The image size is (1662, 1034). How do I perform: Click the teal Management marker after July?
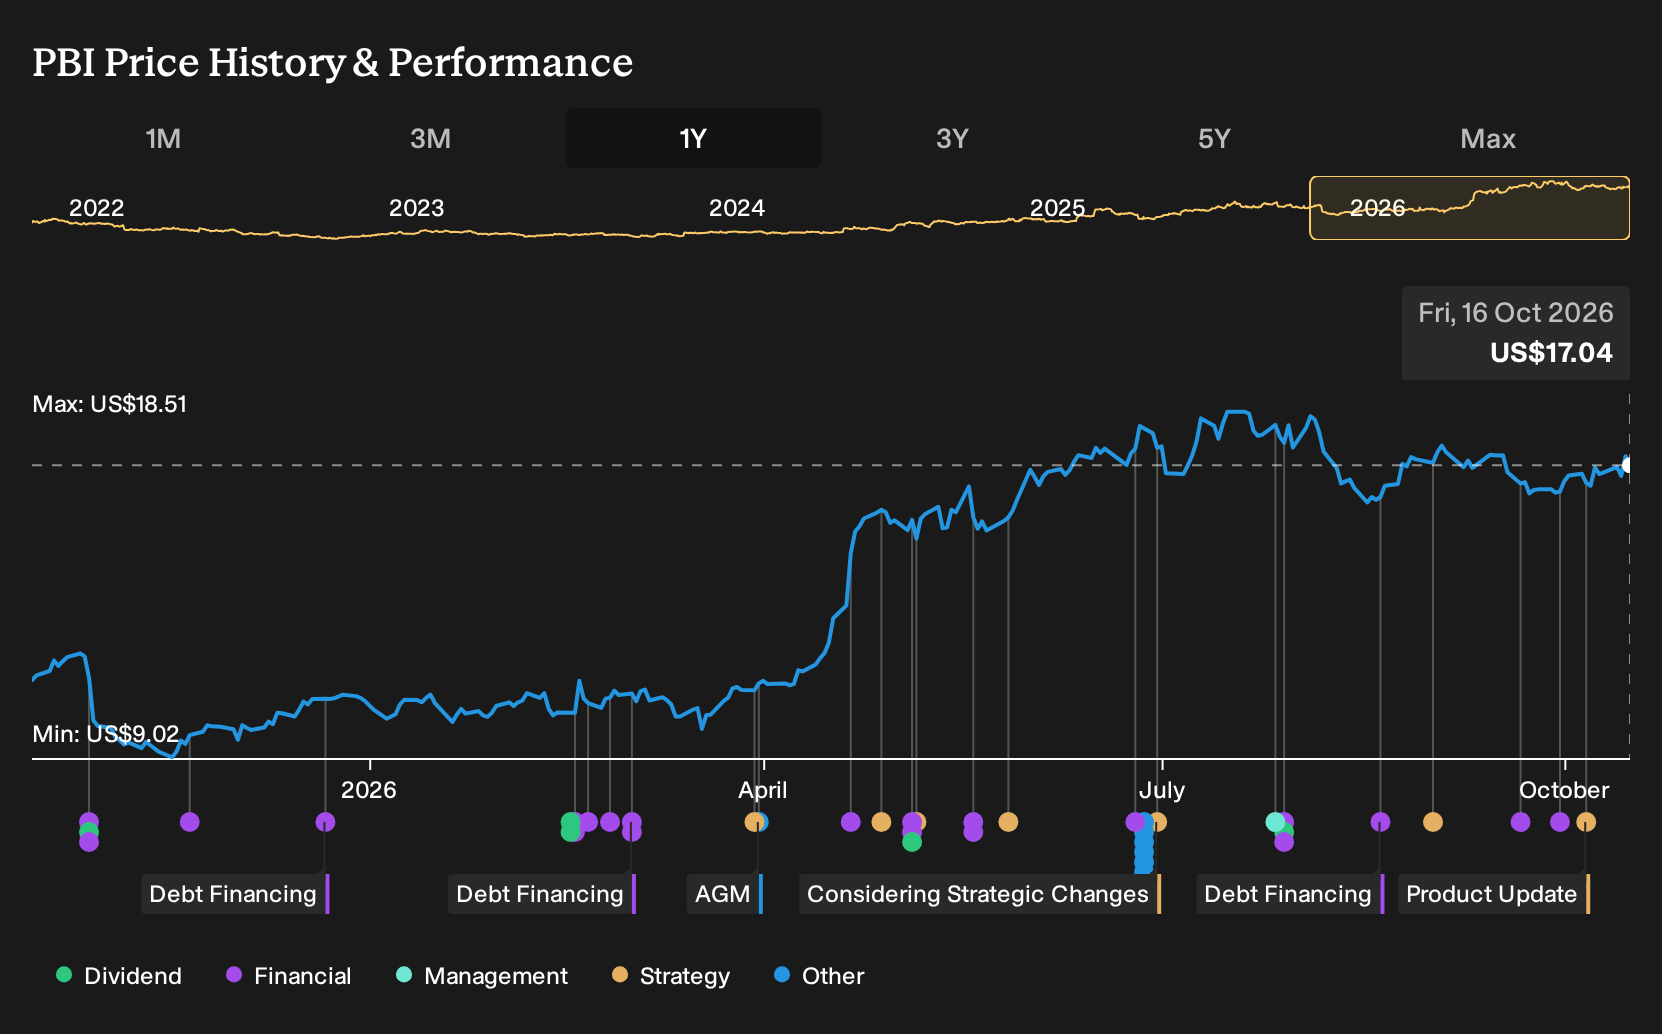[x=1275, y=822]
